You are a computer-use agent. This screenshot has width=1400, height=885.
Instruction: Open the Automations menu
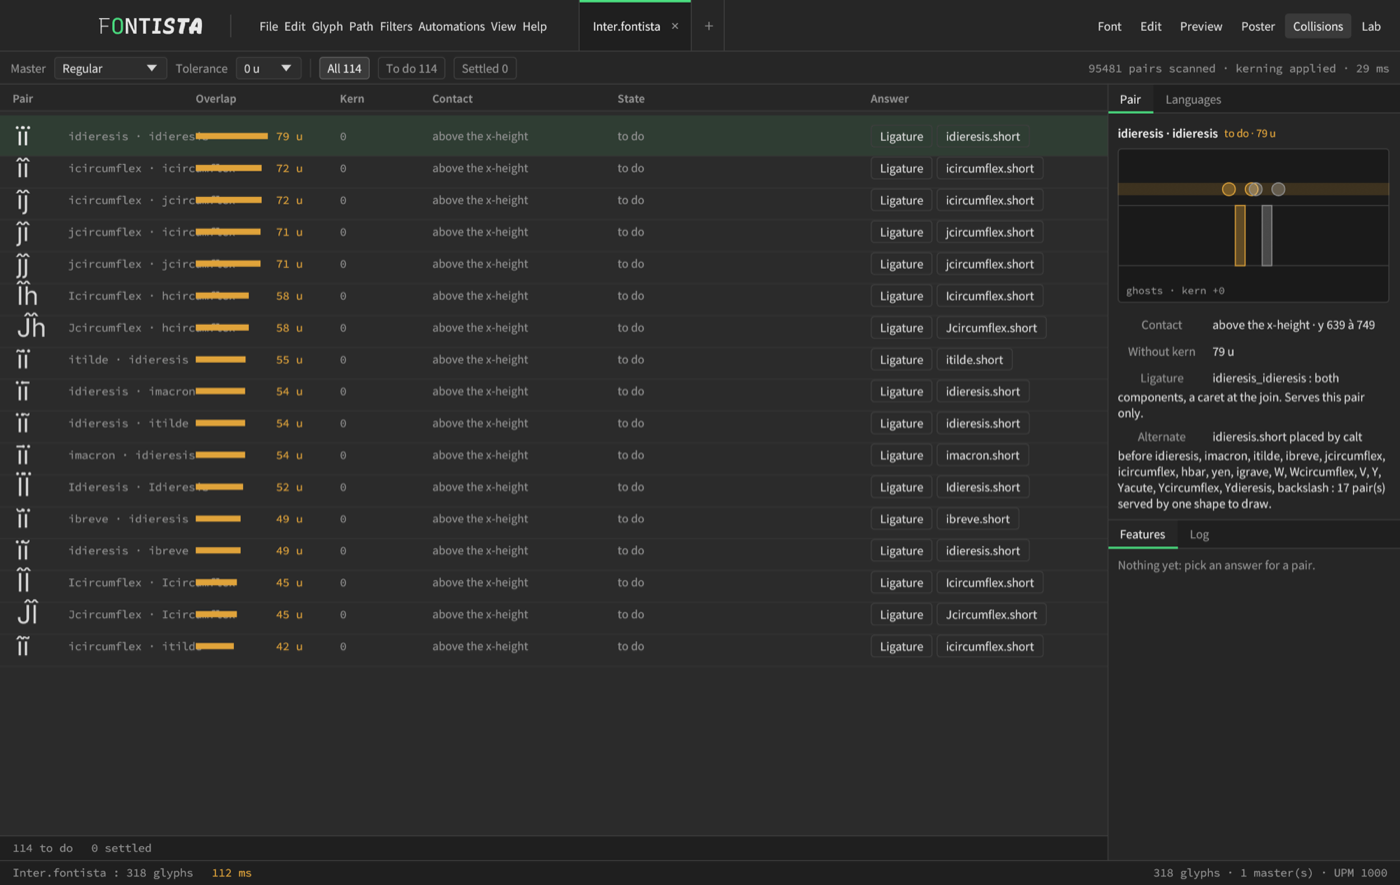coord(451,26)
